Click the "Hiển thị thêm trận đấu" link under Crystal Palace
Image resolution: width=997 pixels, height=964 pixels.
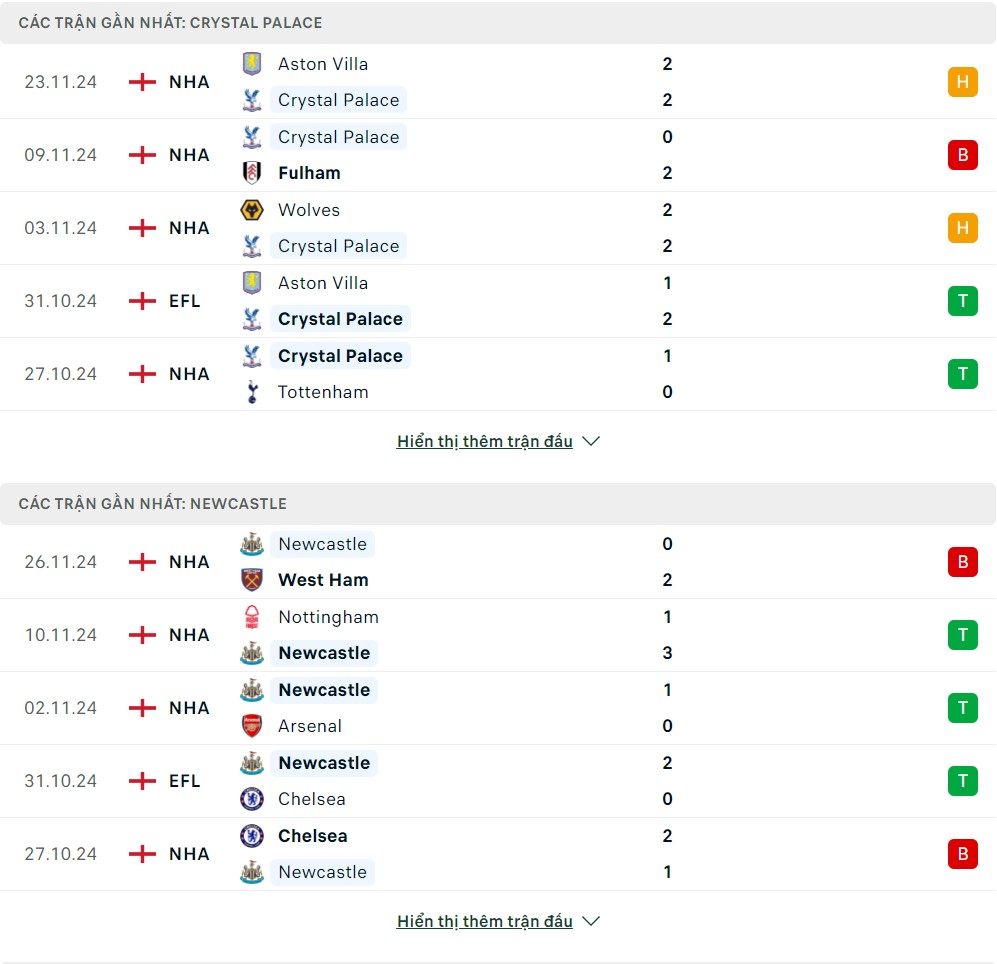[x=484, y=441]
